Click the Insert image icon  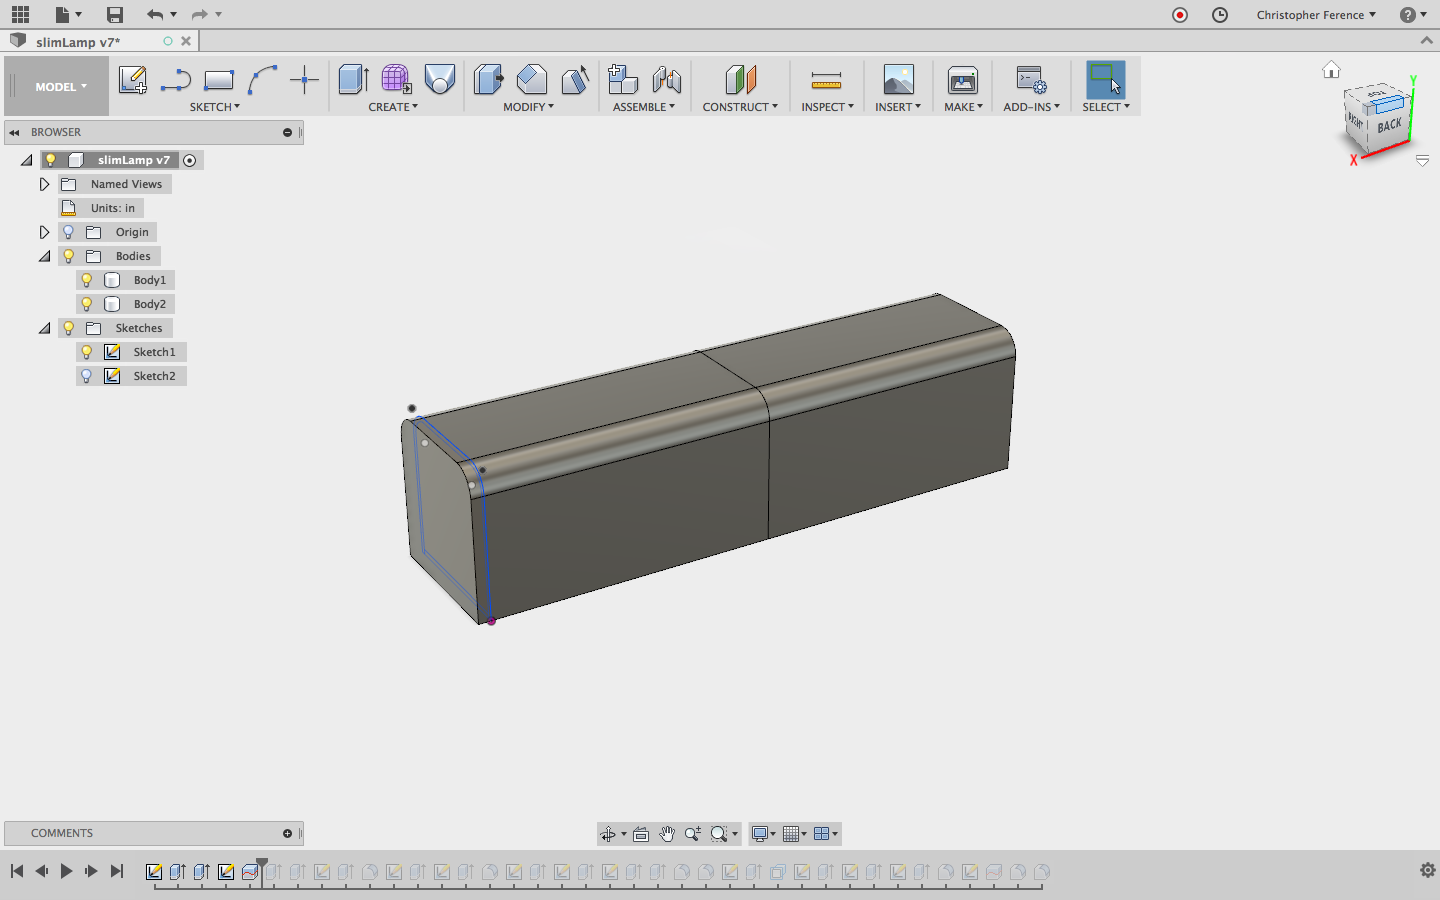[898, 80]
